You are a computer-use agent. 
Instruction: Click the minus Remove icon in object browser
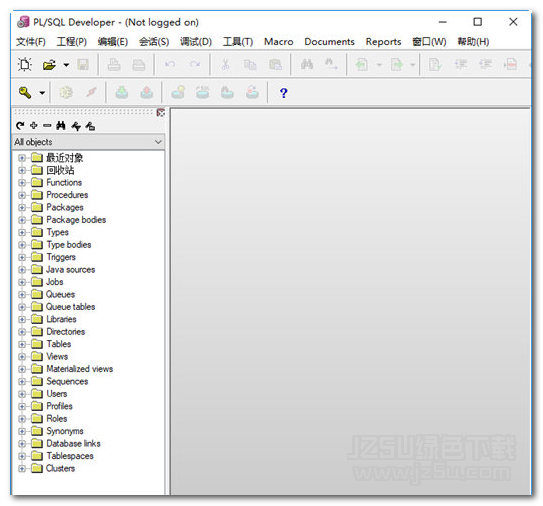coord(47,125)
